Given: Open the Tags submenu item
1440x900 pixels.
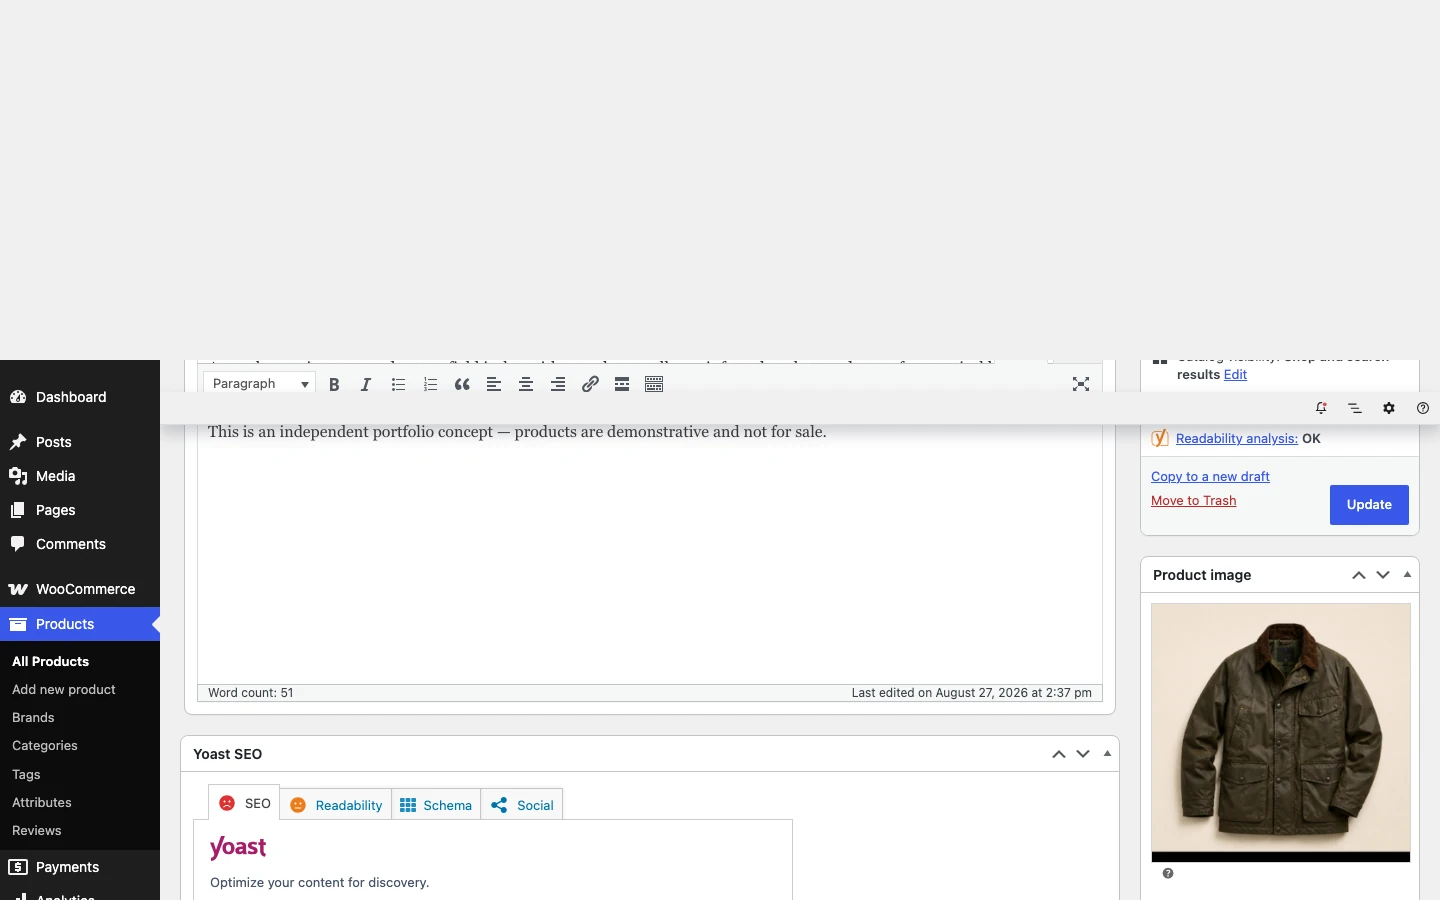Looking at the screenshot, I should 26,774.
